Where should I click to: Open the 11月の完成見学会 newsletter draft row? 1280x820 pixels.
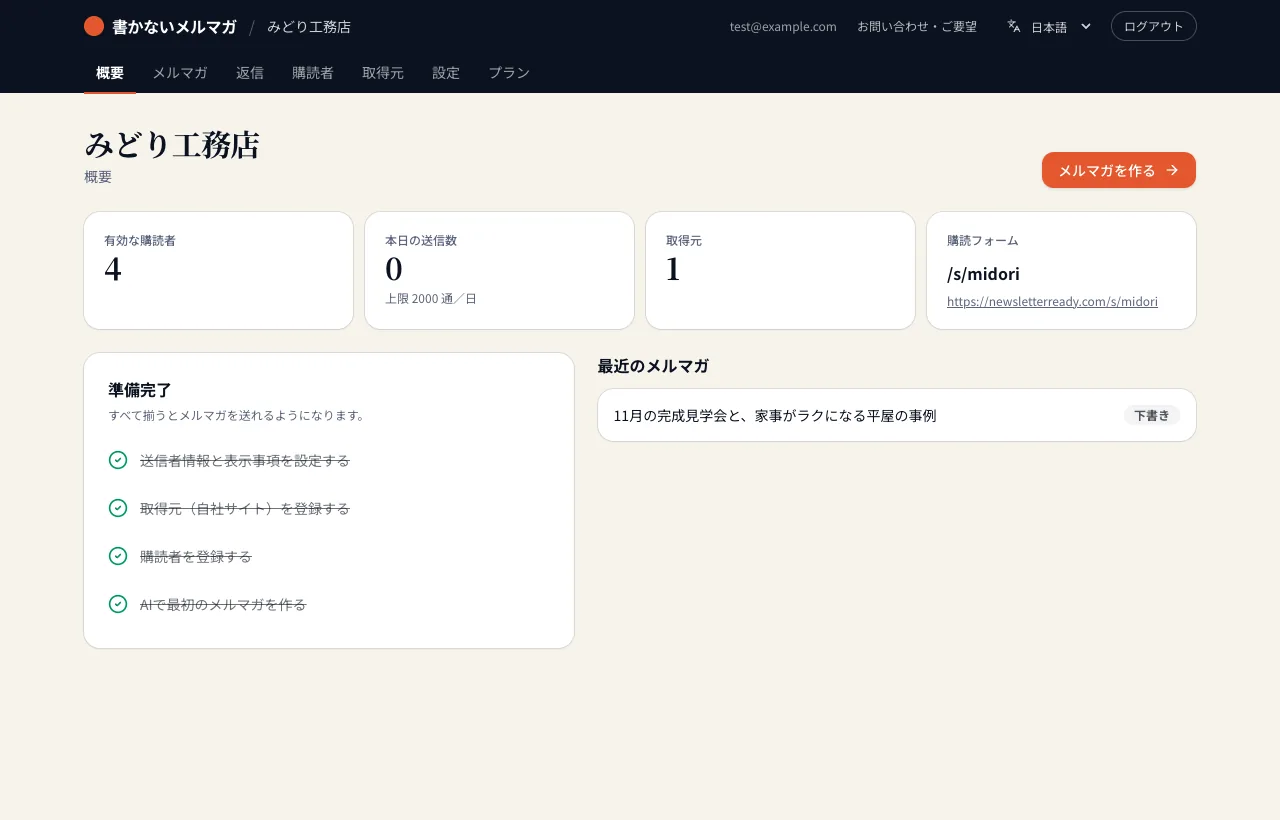[x=897, y=415]
